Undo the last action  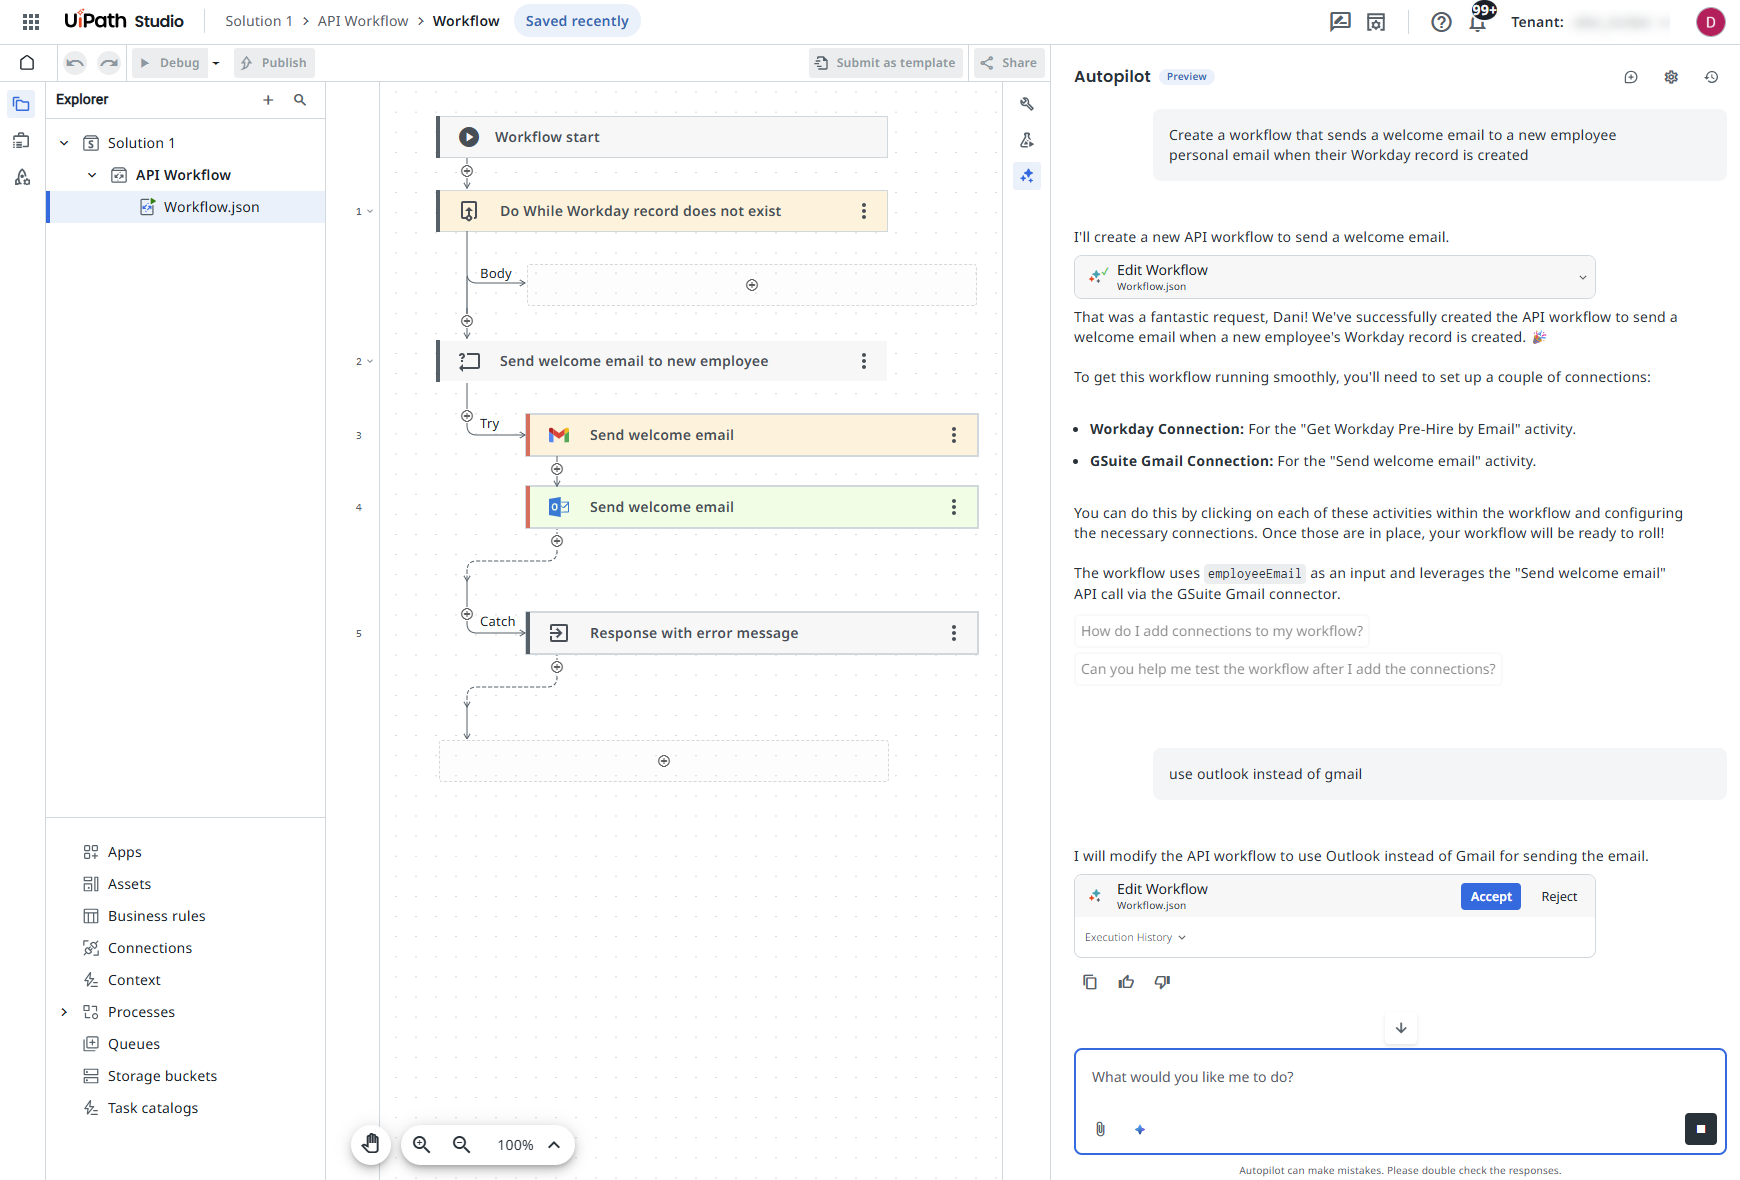pos(75,63)
